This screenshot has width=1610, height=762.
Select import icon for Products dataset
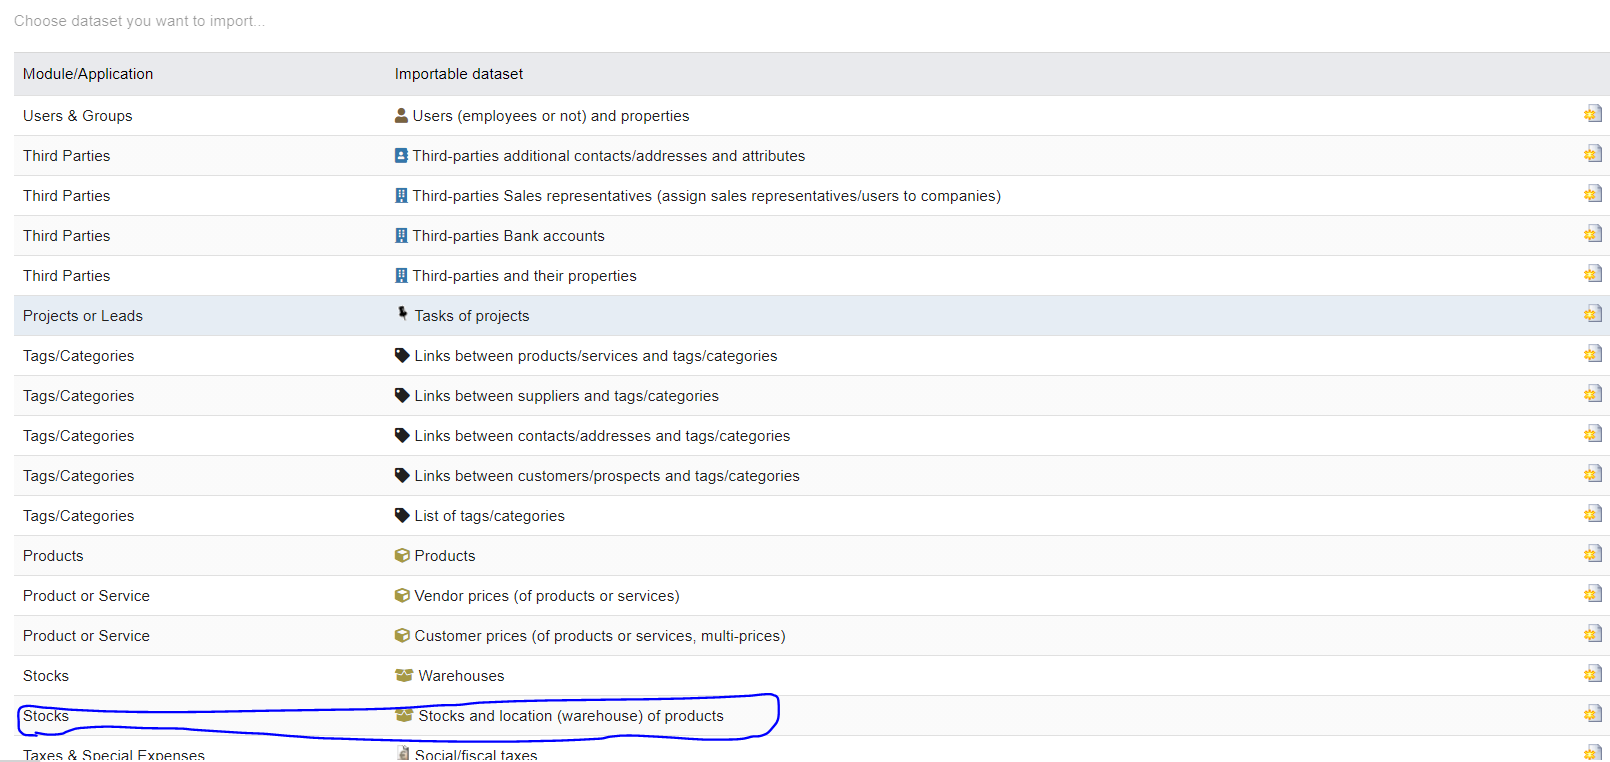[1592, 554]
